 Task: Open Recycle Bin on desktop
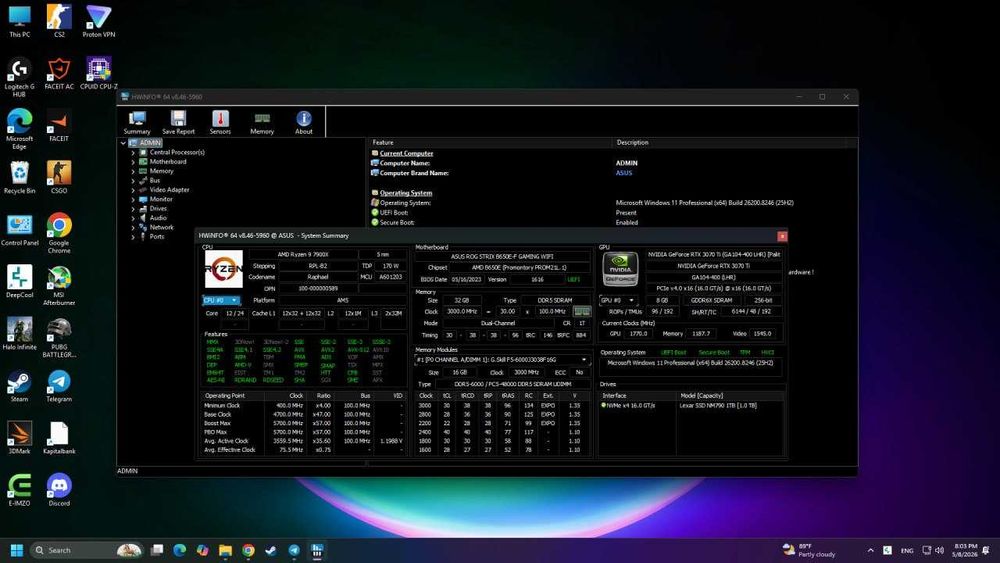[x=19, y=177]
